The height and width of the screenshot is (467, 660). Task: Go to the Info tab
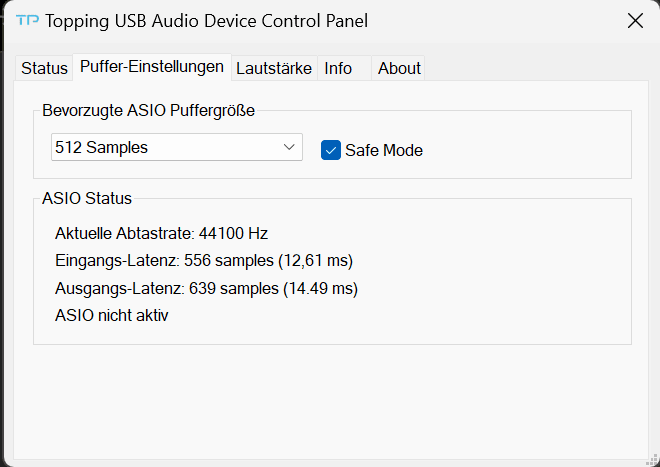pyautogui.click(x=338, y=68)
